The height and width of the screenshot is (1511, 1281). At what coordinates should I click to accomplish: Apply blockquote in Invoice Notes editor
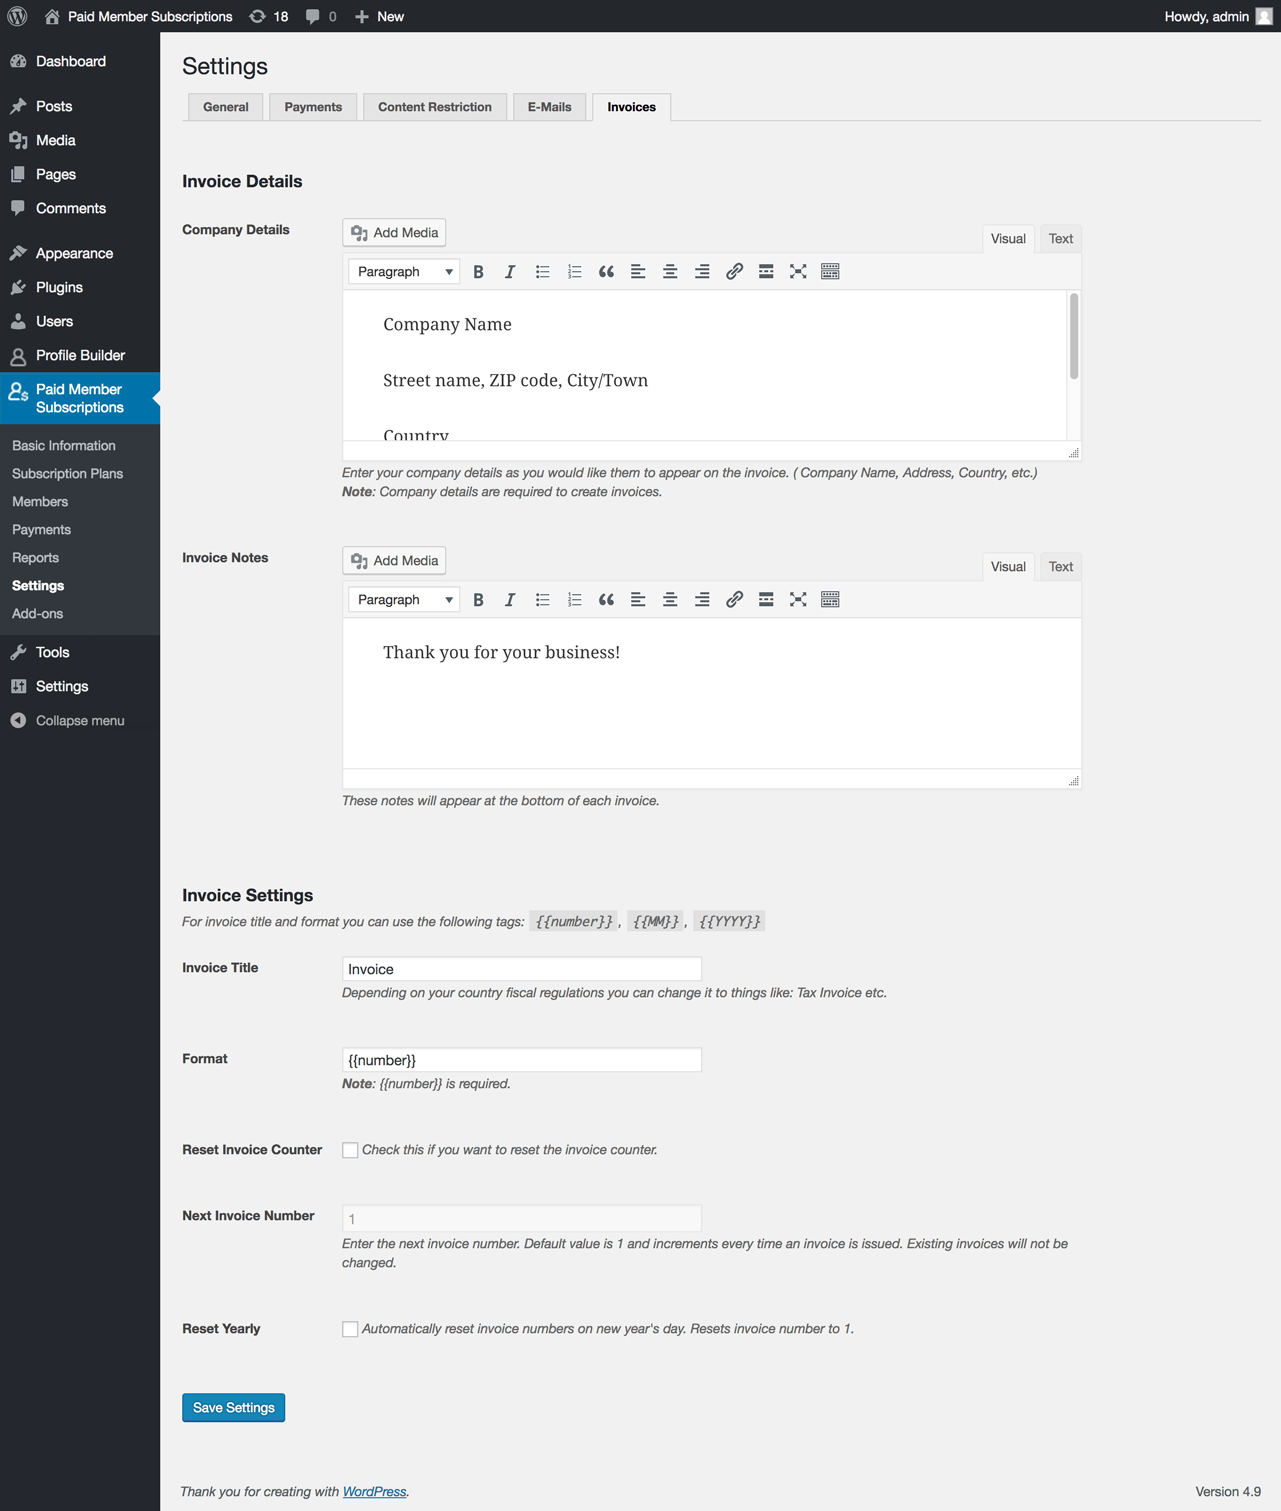coord(606,600)
